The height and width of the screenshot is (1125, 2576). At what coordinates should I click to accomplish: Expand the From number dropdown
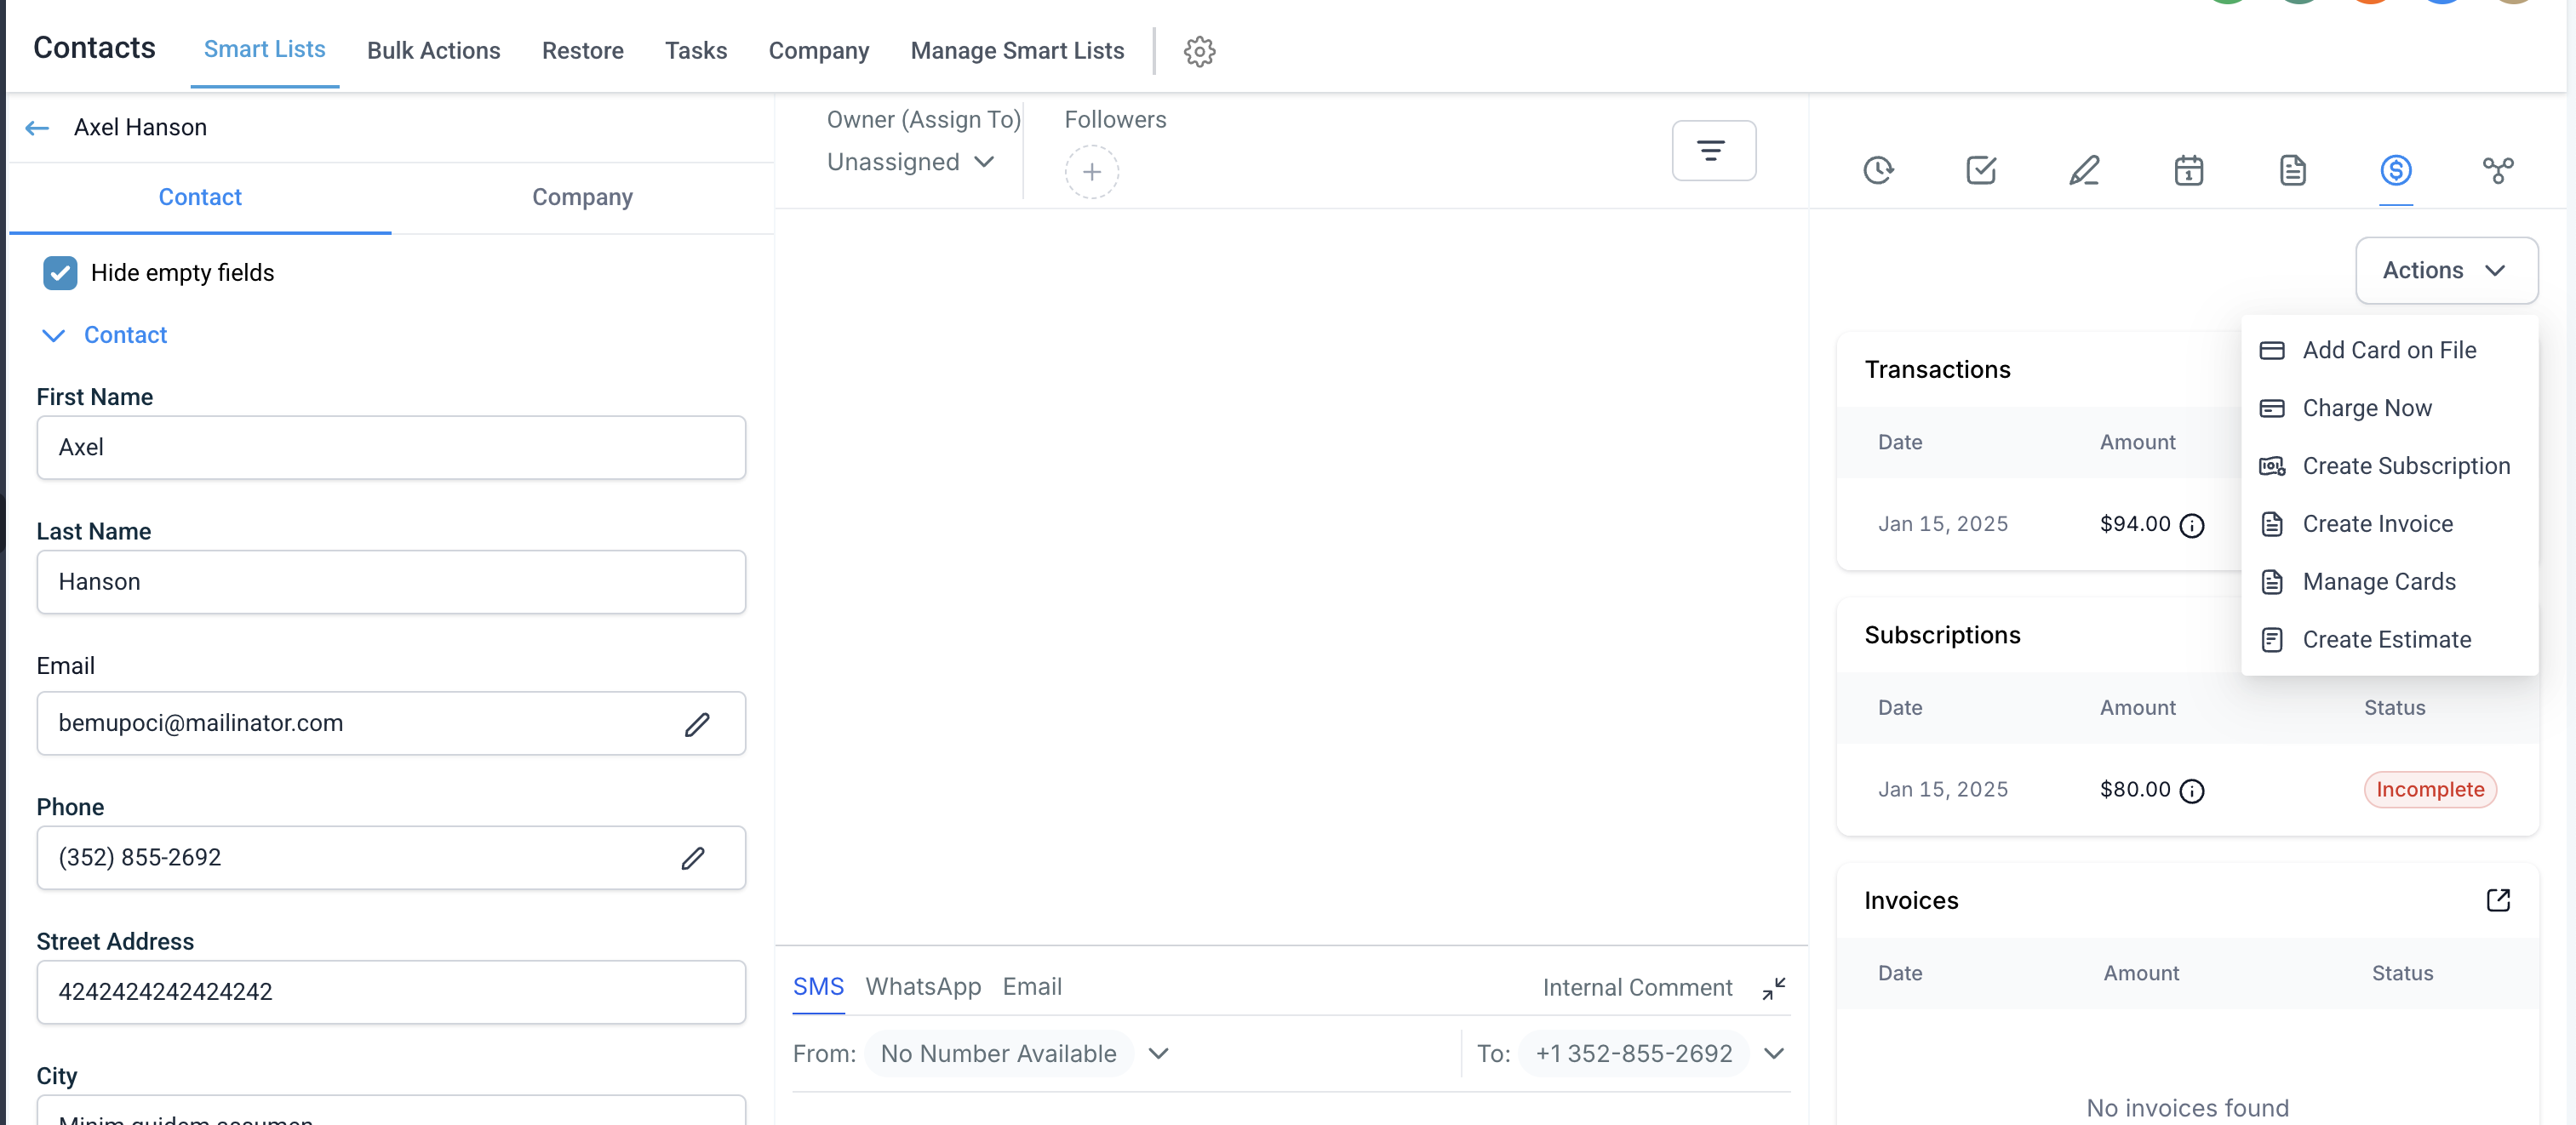[x=1158, y=1053]
